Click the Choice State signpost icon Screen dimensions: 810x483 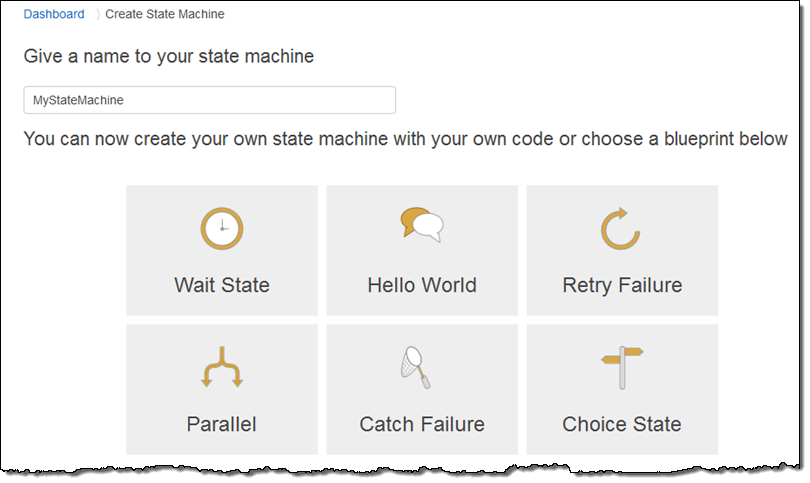622,367
